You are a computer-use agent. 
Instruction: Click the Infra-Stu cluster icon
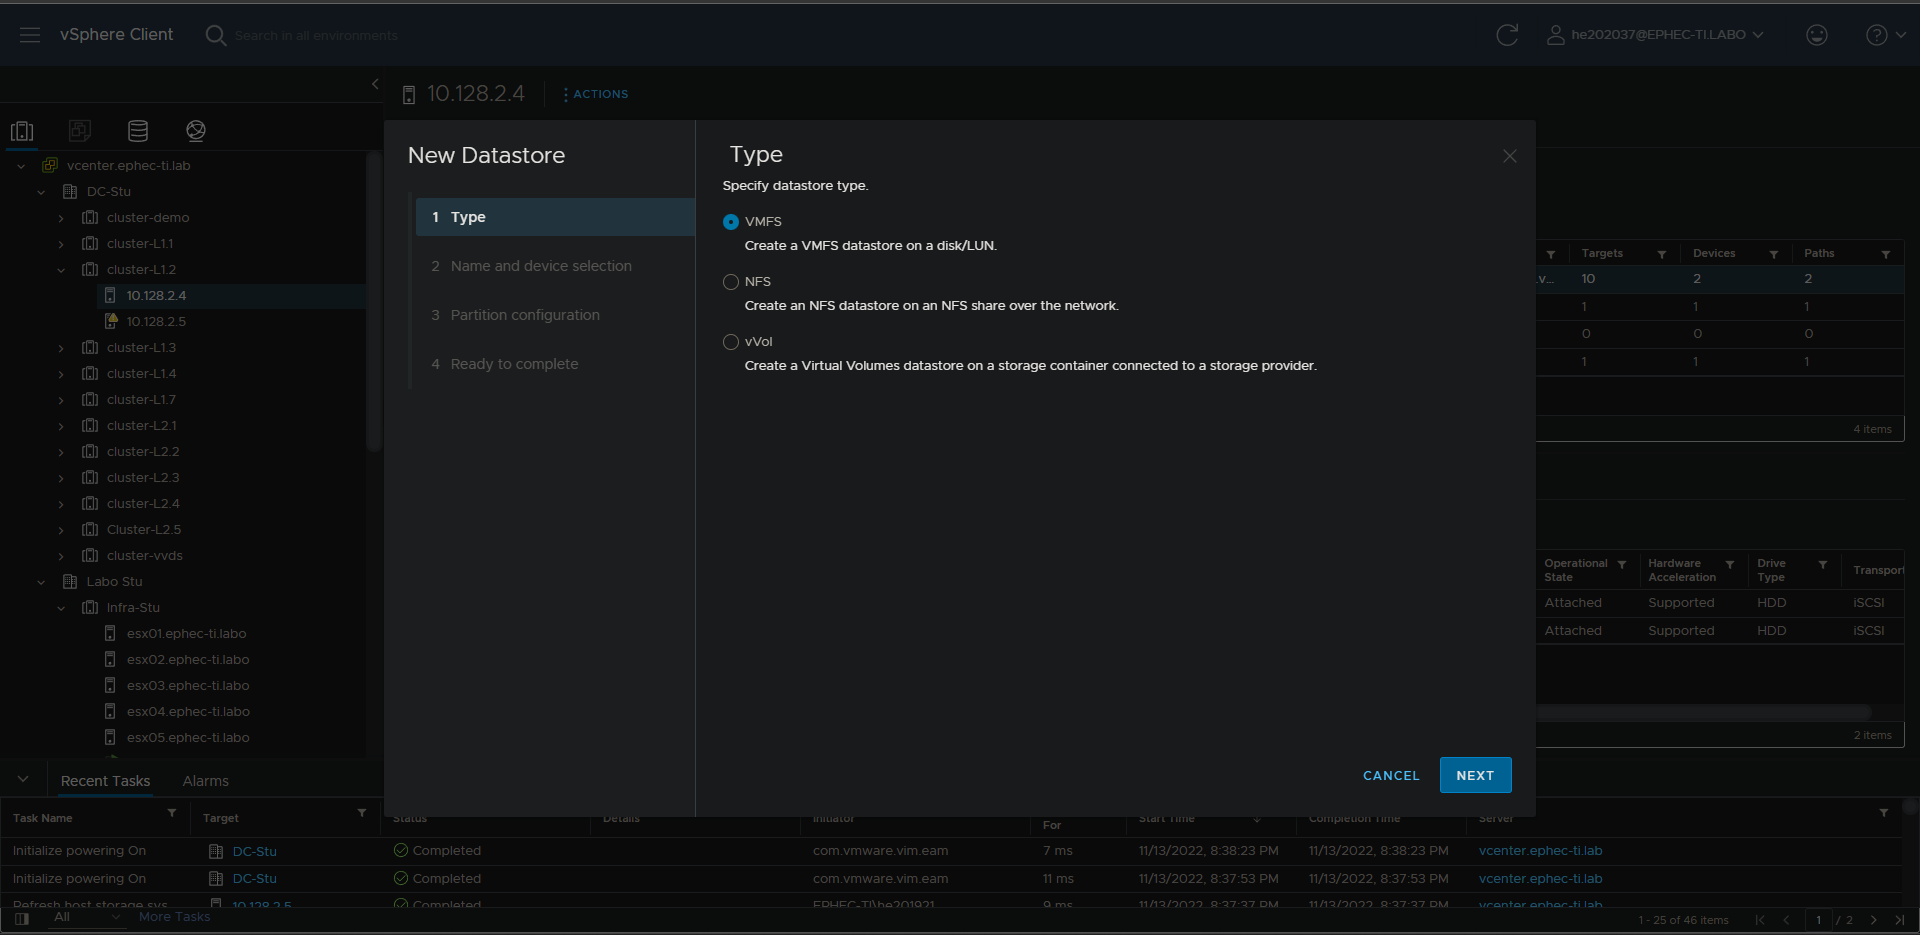tap(90, 608)
